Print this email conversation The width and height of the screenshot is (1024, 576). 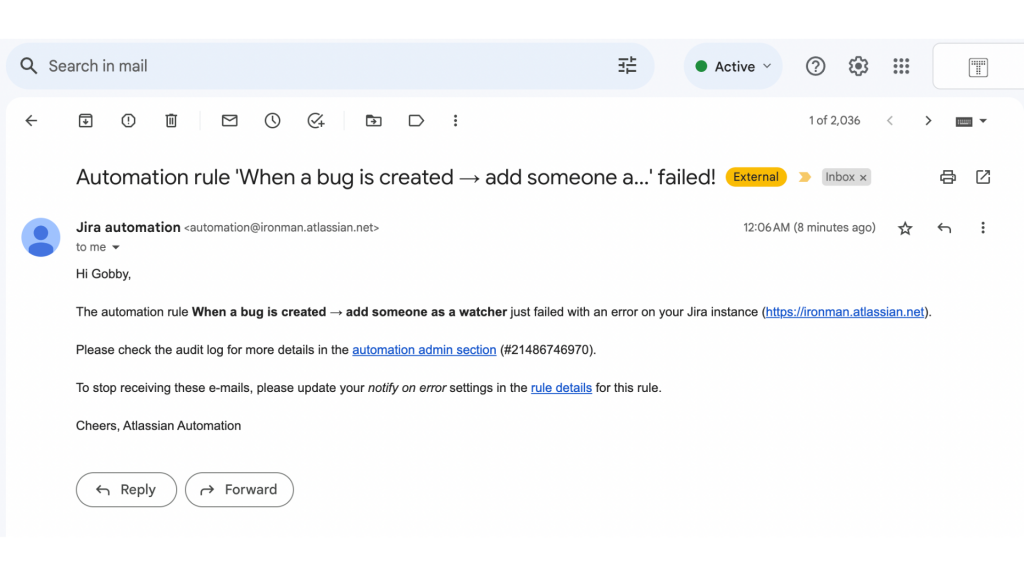click(948, 177)
